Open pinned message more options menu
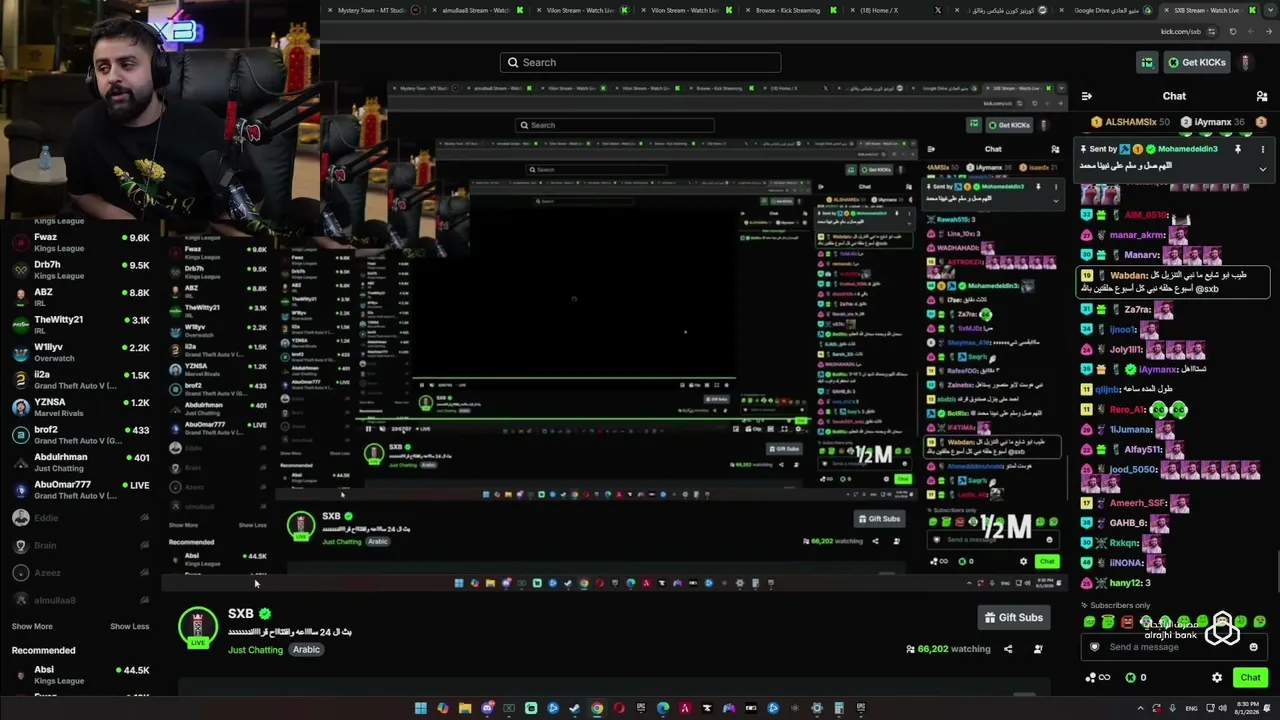The image size is (1280, 720). (x=1262, y=149)
